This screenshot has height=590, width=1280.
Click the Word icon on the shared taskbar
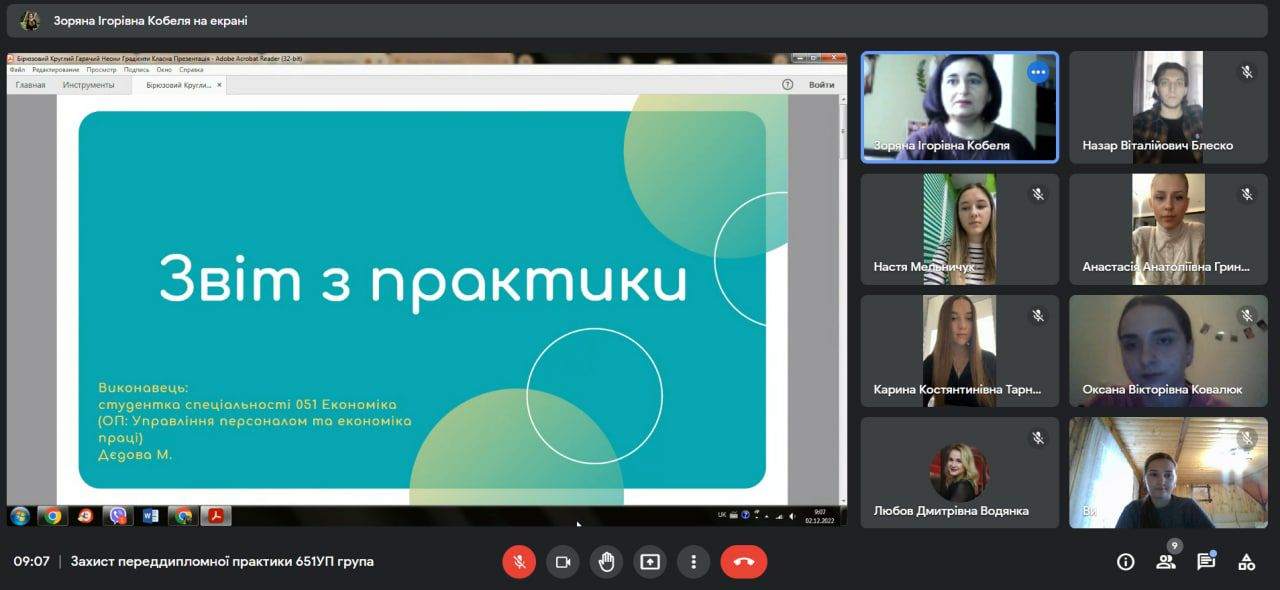[x=151, y=516]
